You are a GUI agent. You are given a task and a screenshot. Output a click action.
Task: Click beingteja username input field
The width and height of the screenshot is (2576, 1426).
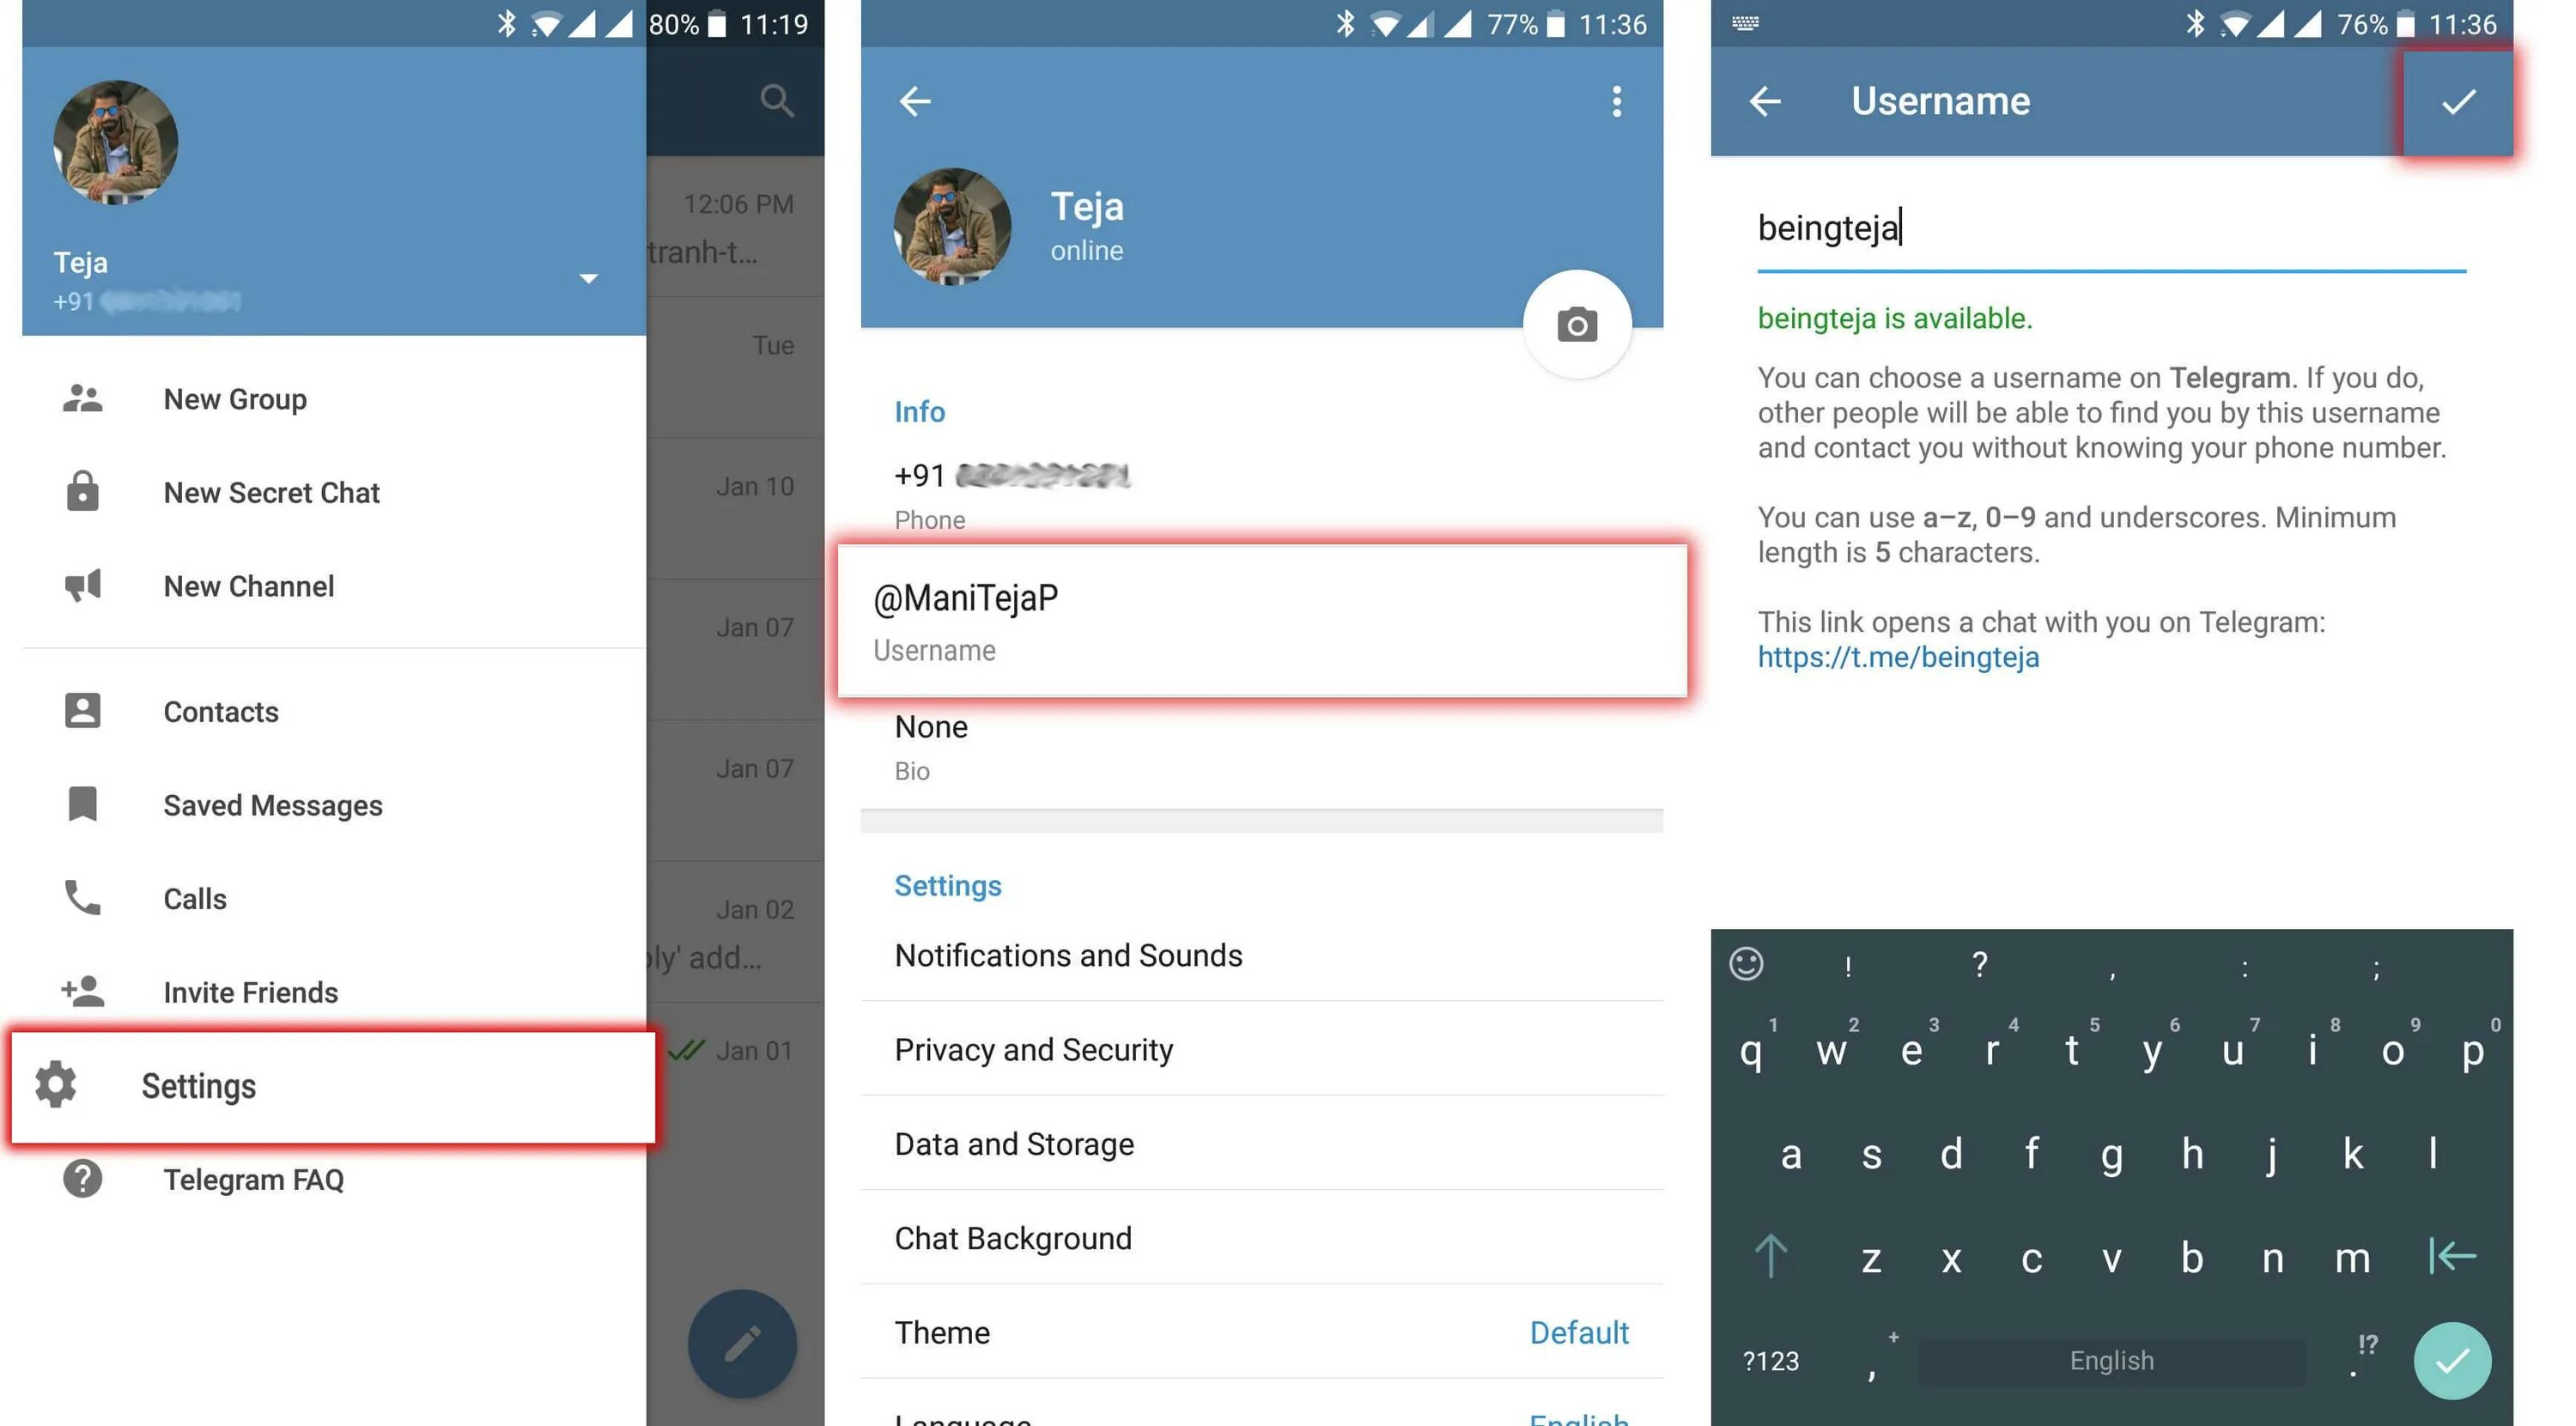2107,227
